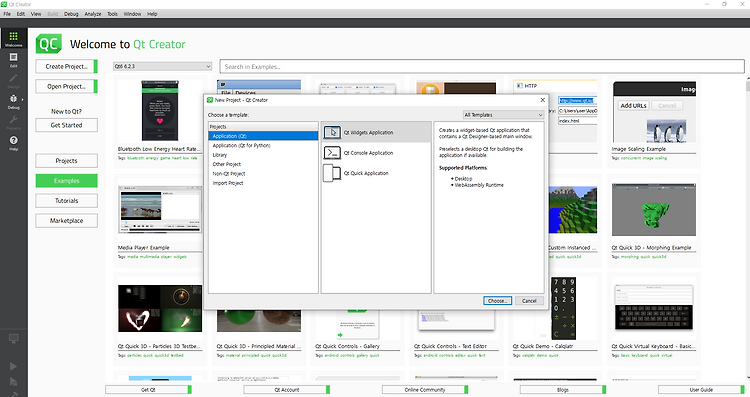Open the Window menu
Image resolution: width=750 pixels, height=397 pixels.
(132, 14)
